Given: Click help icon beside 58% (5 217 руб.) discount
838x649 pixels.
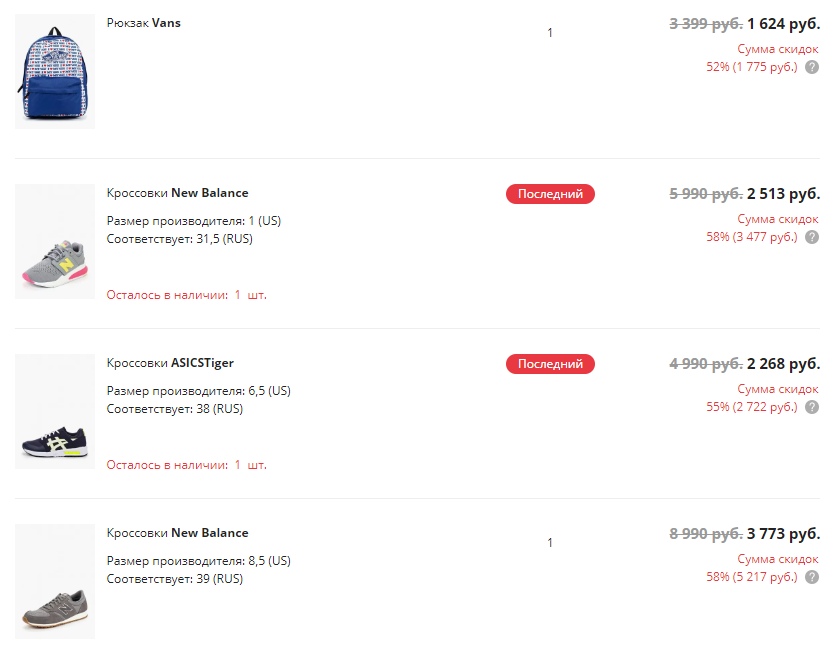Looking at the screenshot, I should tap(812, 577).
